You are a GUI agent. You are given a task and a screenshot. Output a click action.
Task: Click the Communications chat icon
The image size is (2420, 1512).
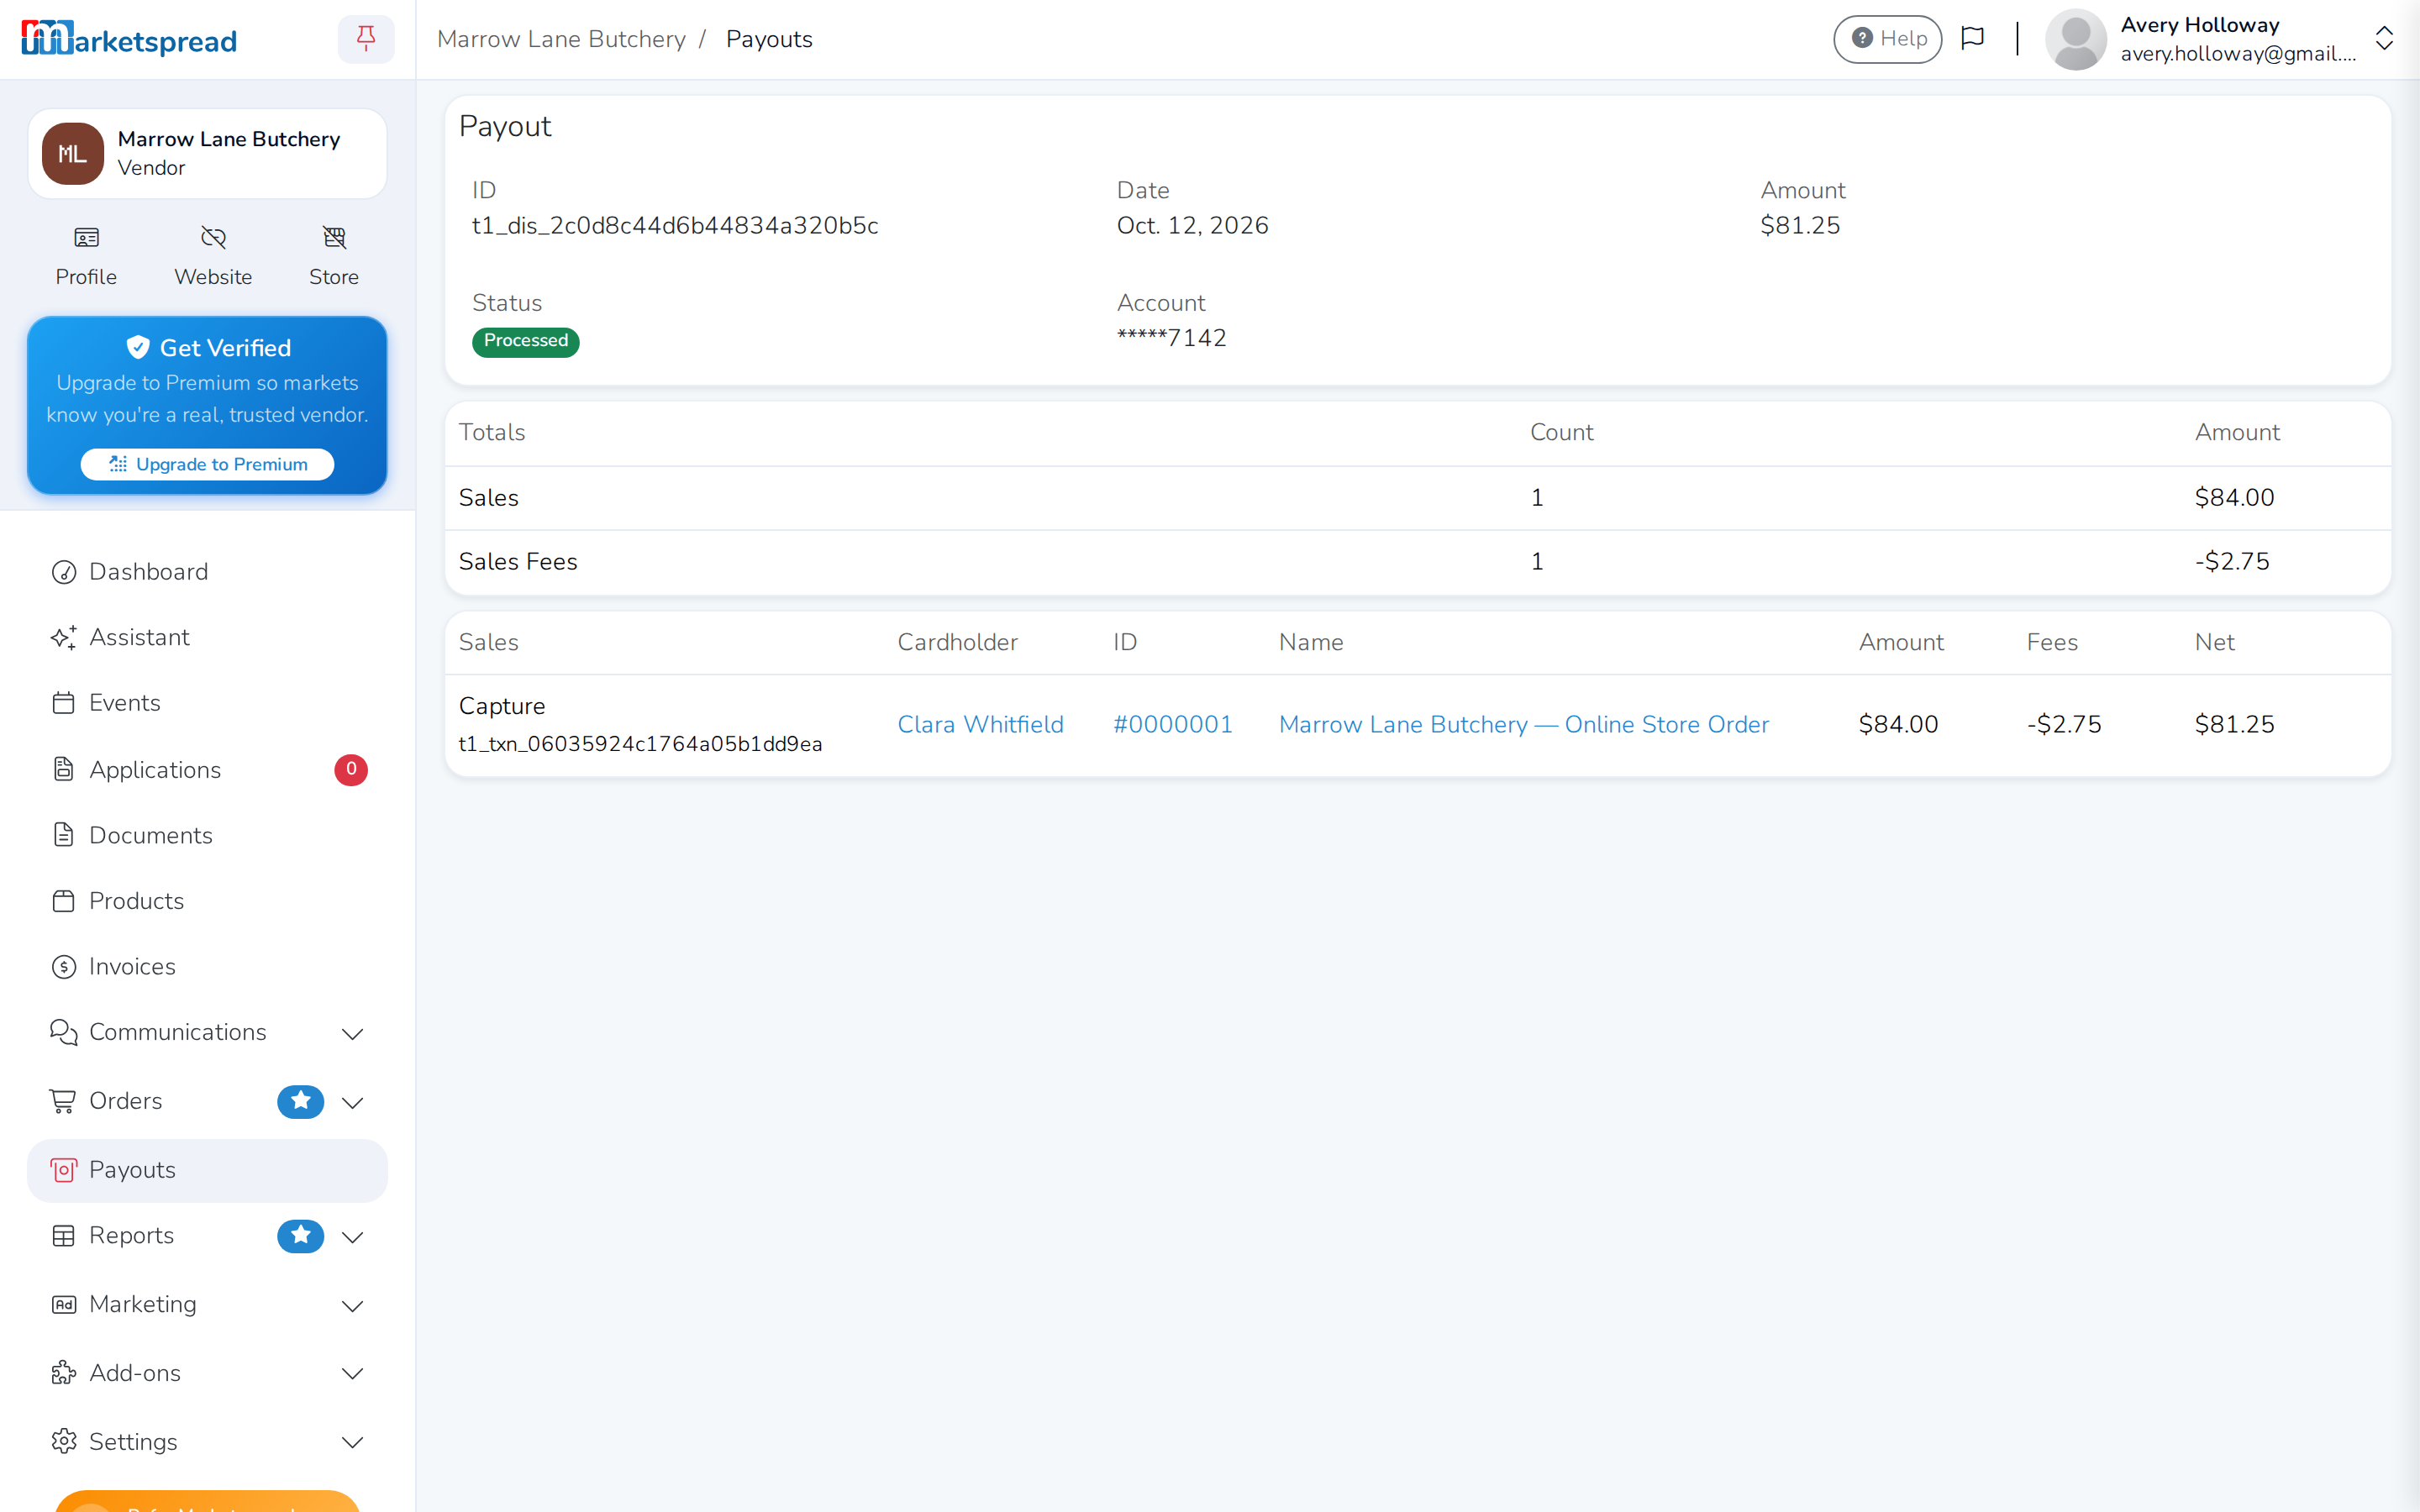point(64,1032)
